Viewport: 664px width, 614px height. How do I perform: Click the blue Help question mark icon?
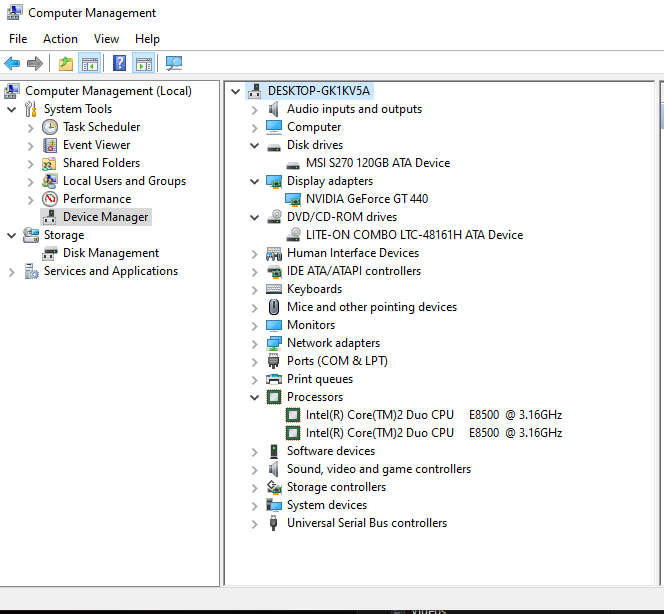click(x=119, y=64)
